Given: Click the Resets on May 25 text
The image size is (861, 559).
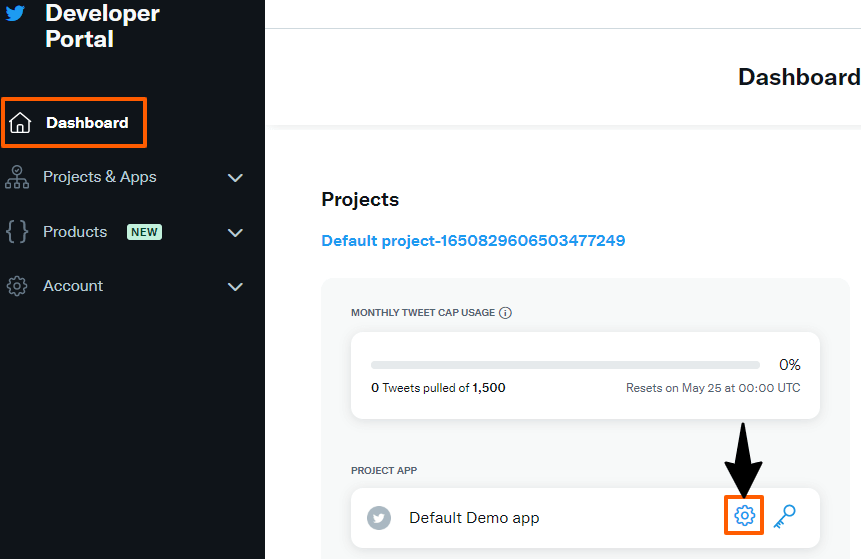Looking at the screenshot, I should pyautogui.click(x=713, y=388).
